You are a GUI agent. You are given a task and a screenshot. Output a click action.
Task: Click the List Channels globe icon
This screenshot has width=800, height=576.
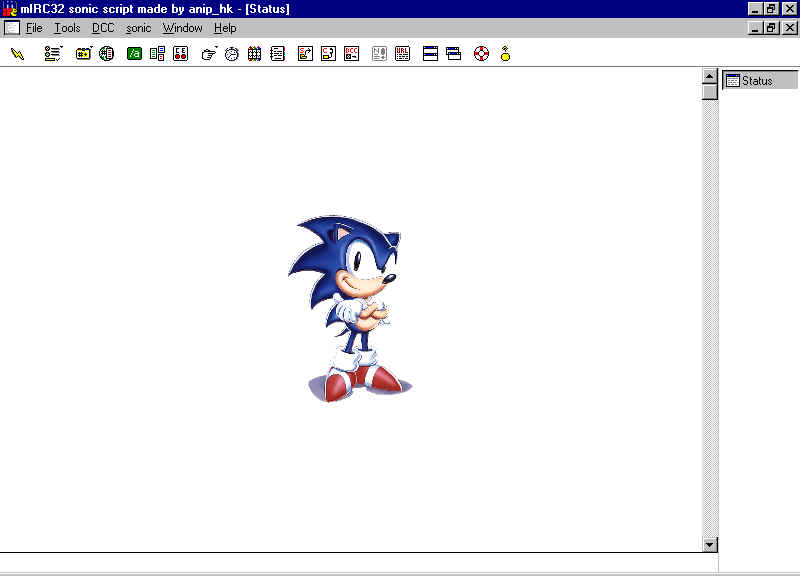[106, 54]
